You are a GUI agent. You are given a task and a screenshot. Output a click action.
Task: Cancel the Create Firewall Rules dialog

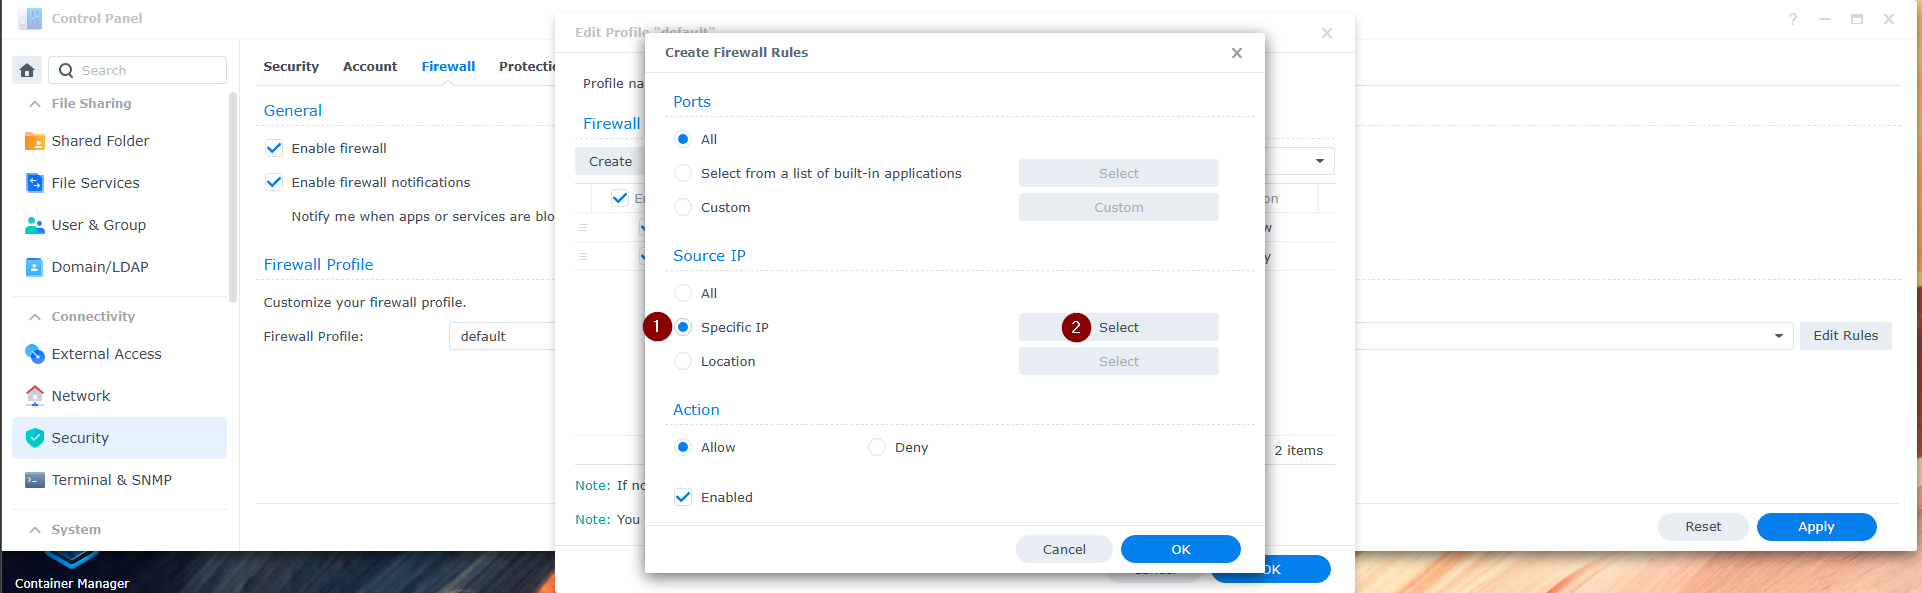point(1063,549)
